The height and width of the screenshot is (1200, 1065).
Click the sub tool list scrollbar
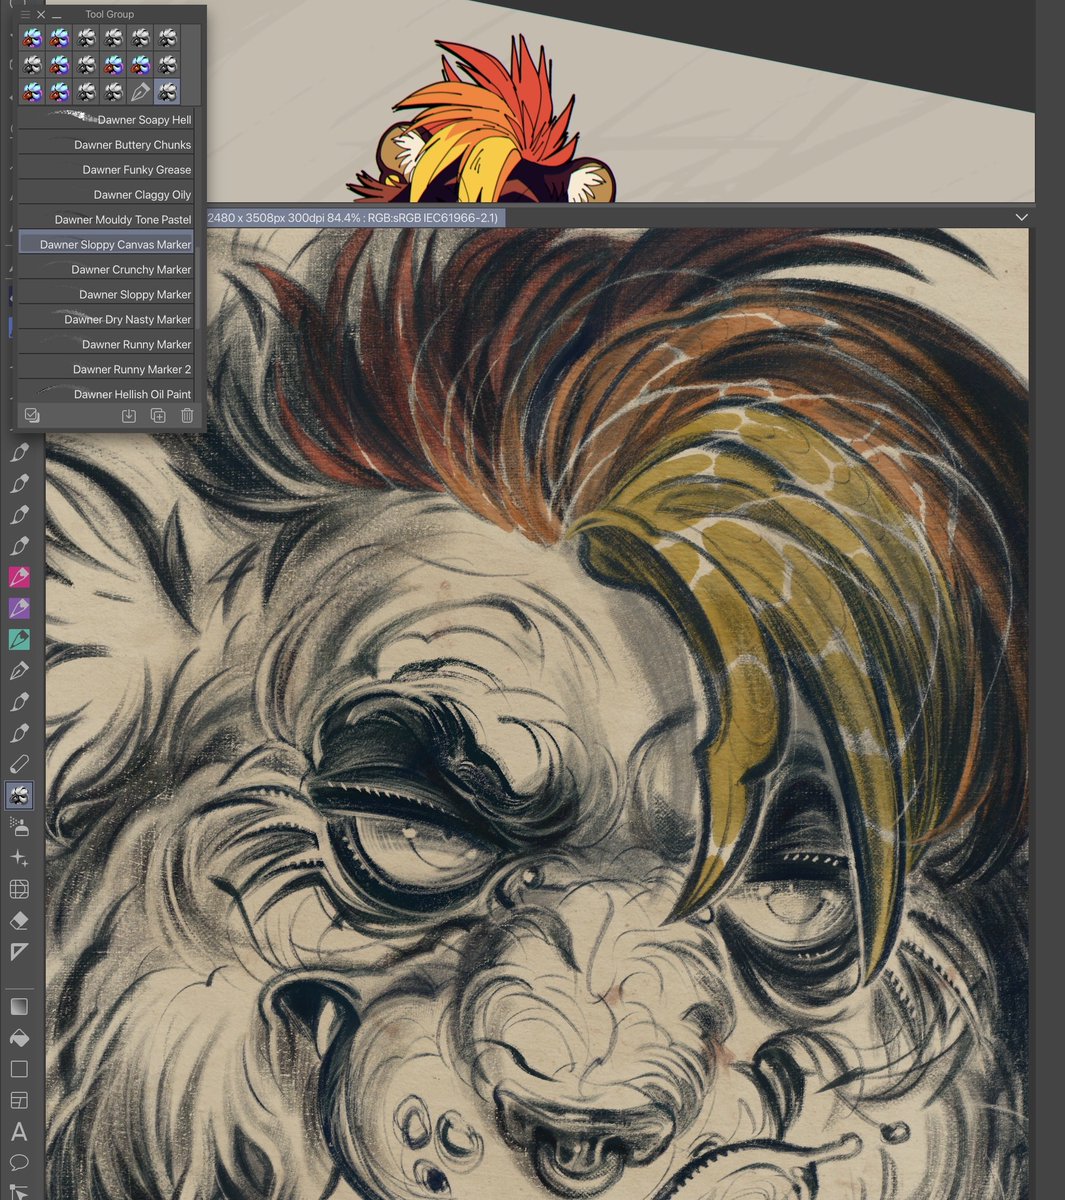click(198, 288)
